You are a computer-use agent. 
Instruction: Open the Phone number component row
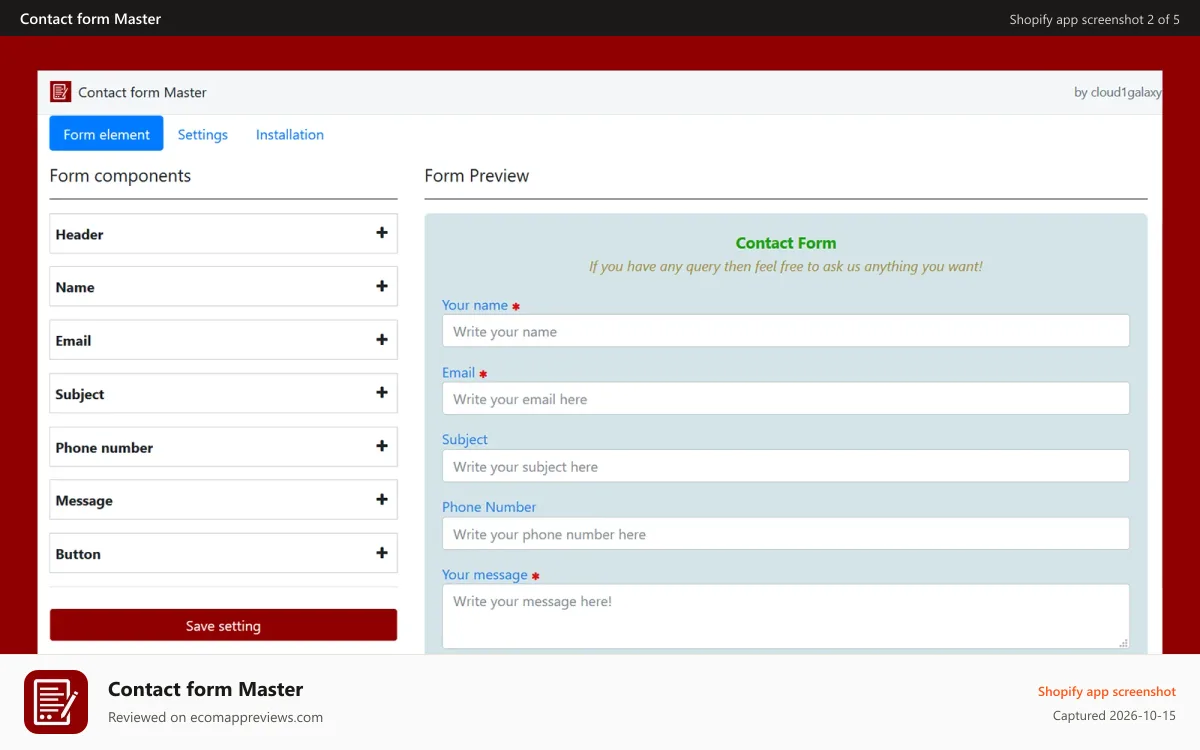[223, 447]
